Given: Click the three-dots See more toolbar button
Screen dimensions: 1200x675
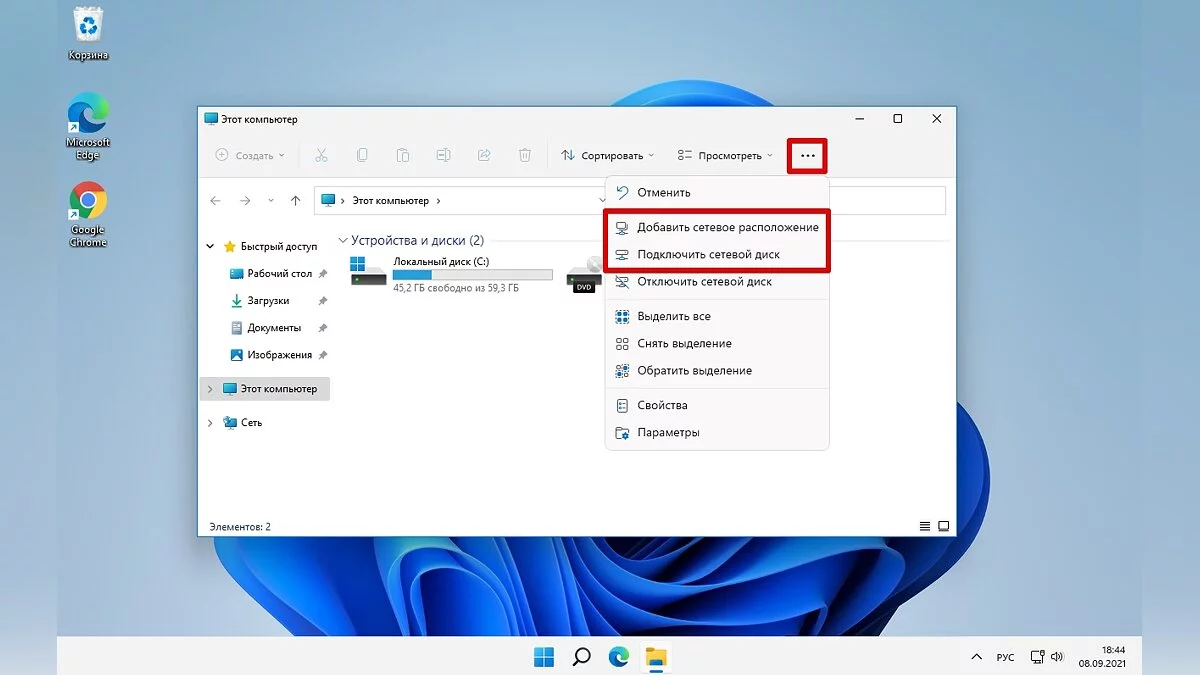Looking at the screenshot, I should coord(807,156).
